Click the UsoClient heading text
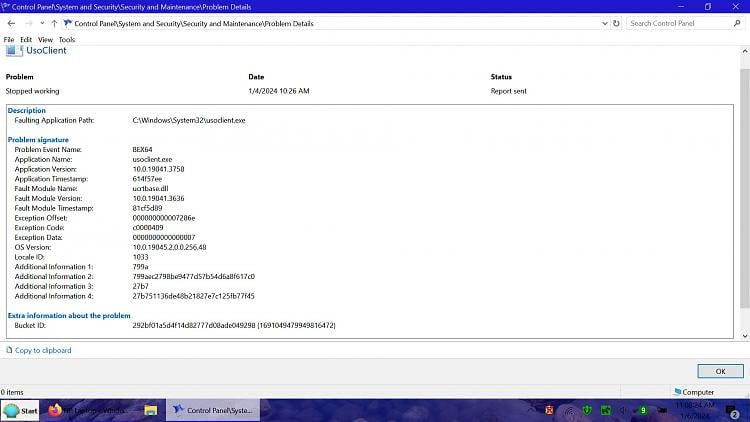Viewport: 750px width, 422px height. tap(46, 51)
